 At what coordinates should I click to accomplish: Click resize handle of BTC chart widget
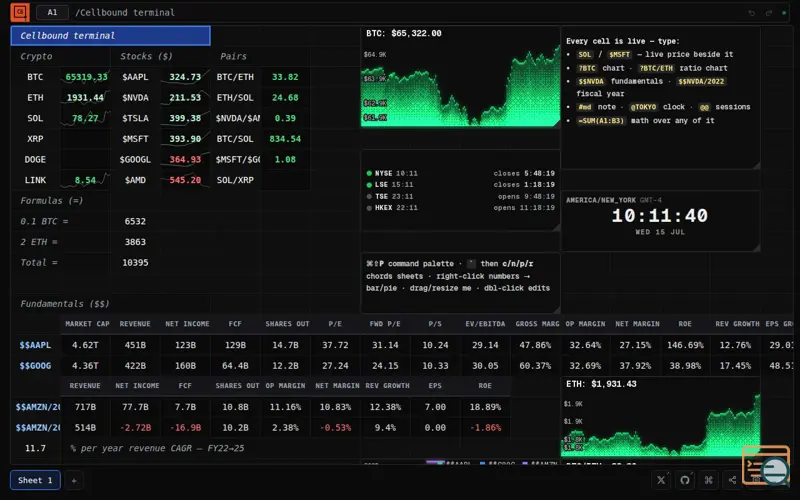(x=557, y=122)
